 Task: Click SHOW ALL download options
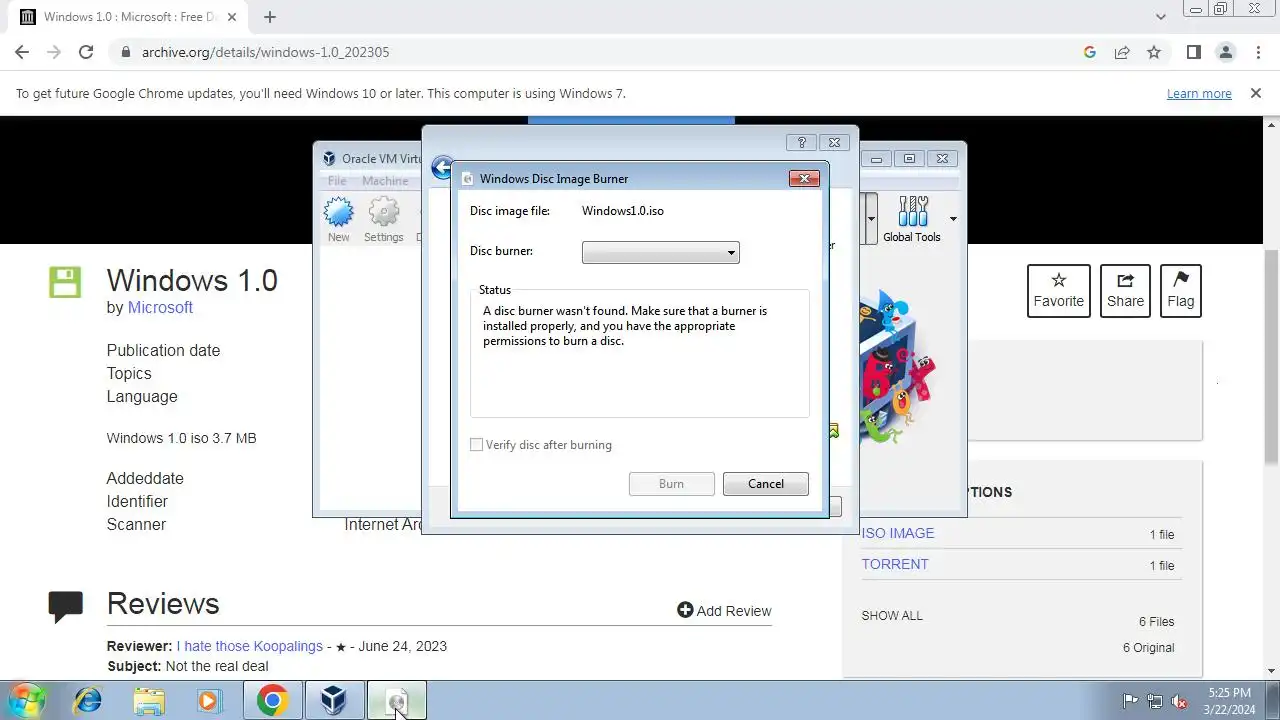pos(892,616)
